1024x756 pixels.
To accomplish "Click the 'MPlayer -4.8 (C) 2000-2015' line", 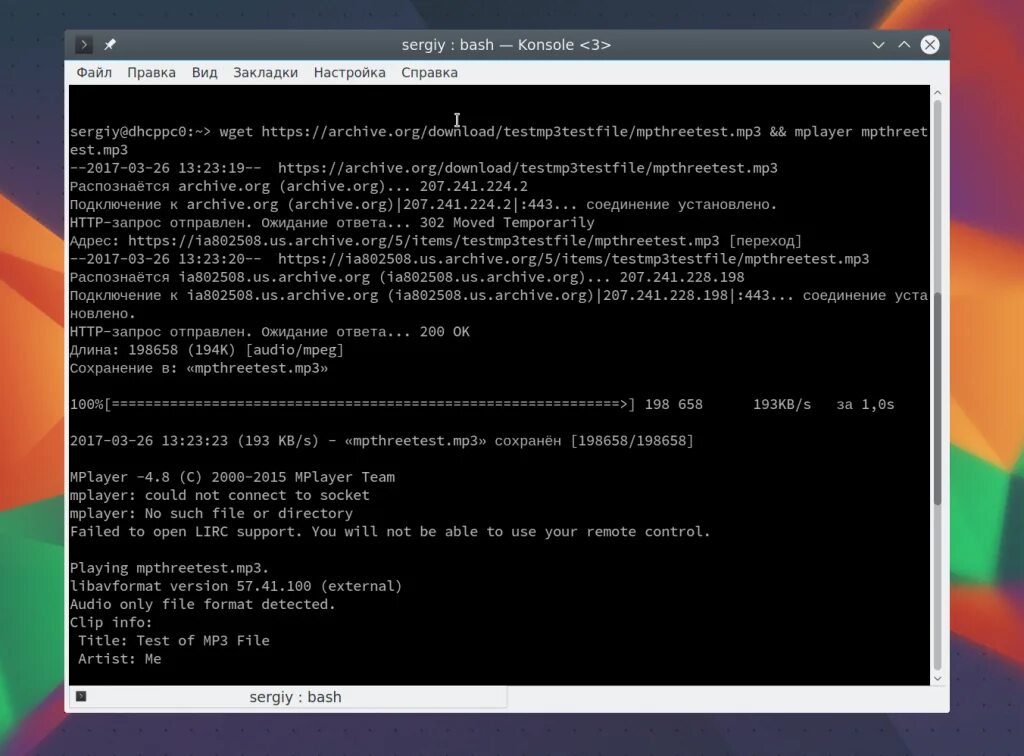I will [x=232, y=477].
